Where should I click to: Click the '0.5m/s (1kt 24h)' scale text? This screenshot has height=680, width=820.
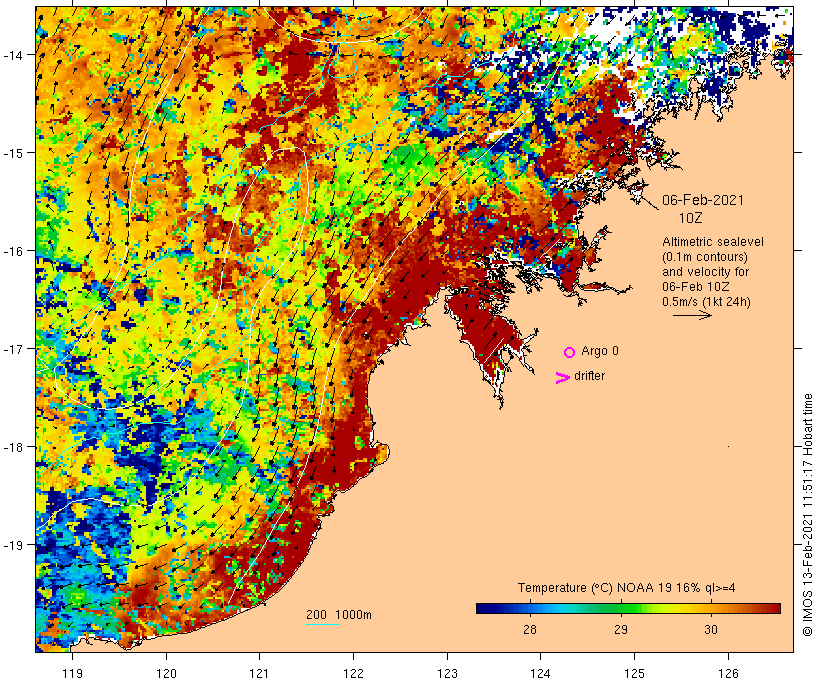[706, 302]
